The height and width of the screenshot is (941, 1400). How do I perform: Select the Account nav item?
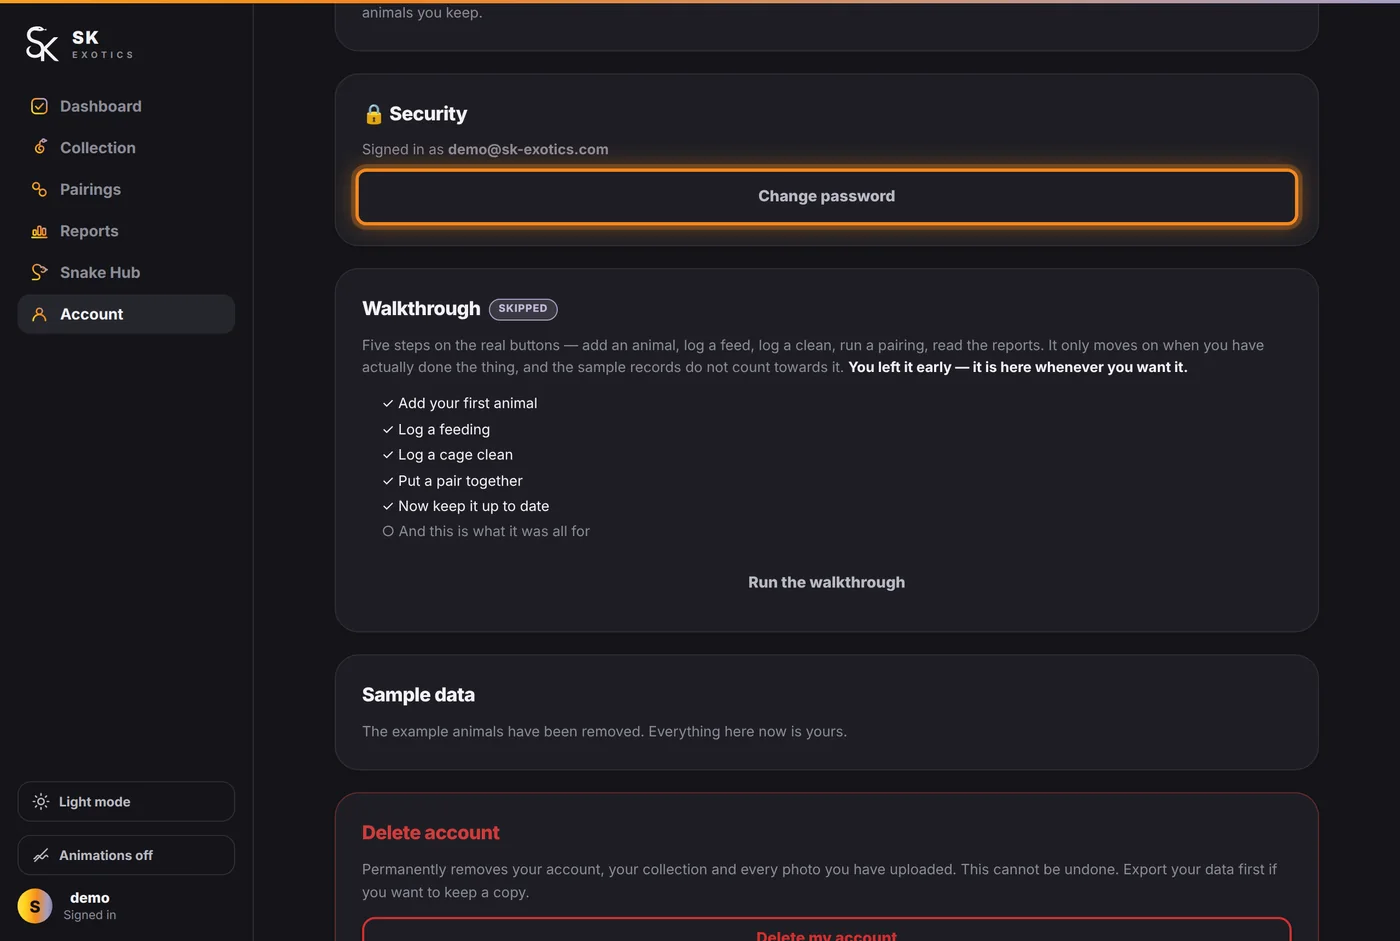(126, 314)
